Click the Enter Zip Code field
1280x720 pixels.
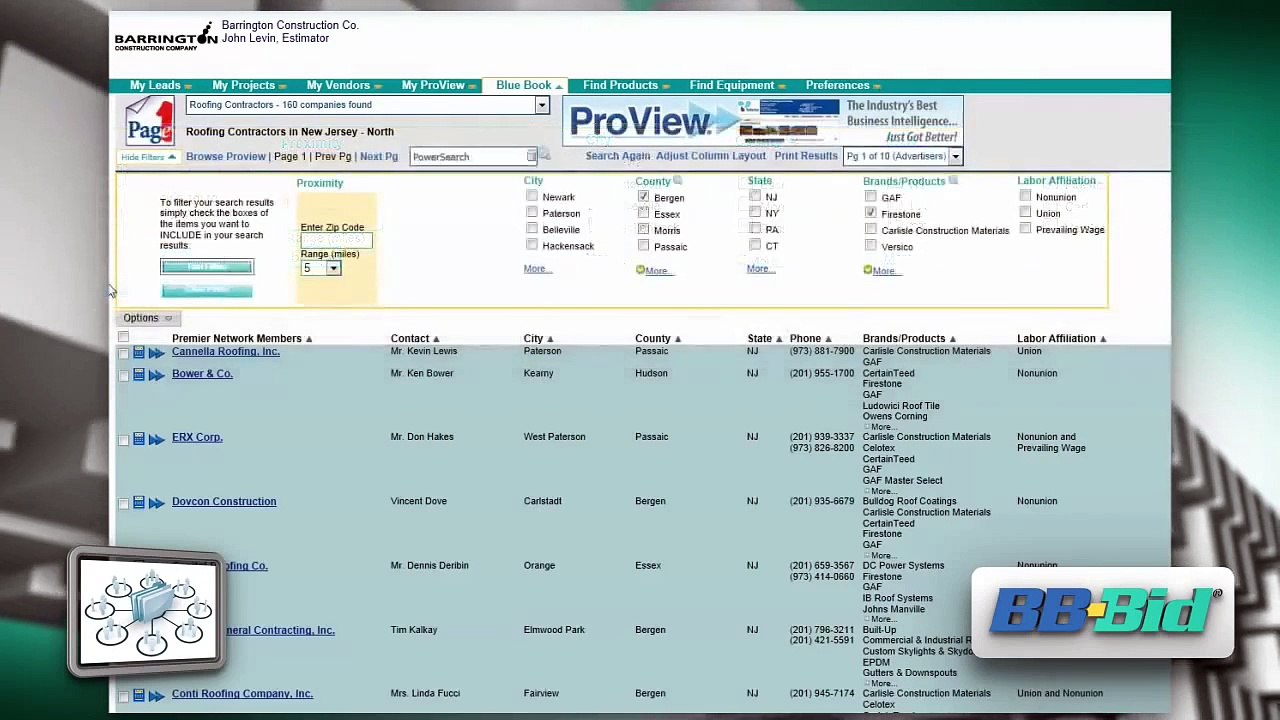[x=336, y=241]
